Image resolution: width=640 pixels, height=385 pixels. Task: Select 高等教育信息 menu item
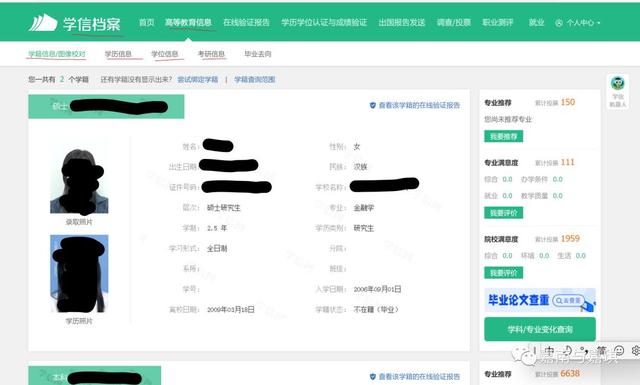[x=188, y=22]
